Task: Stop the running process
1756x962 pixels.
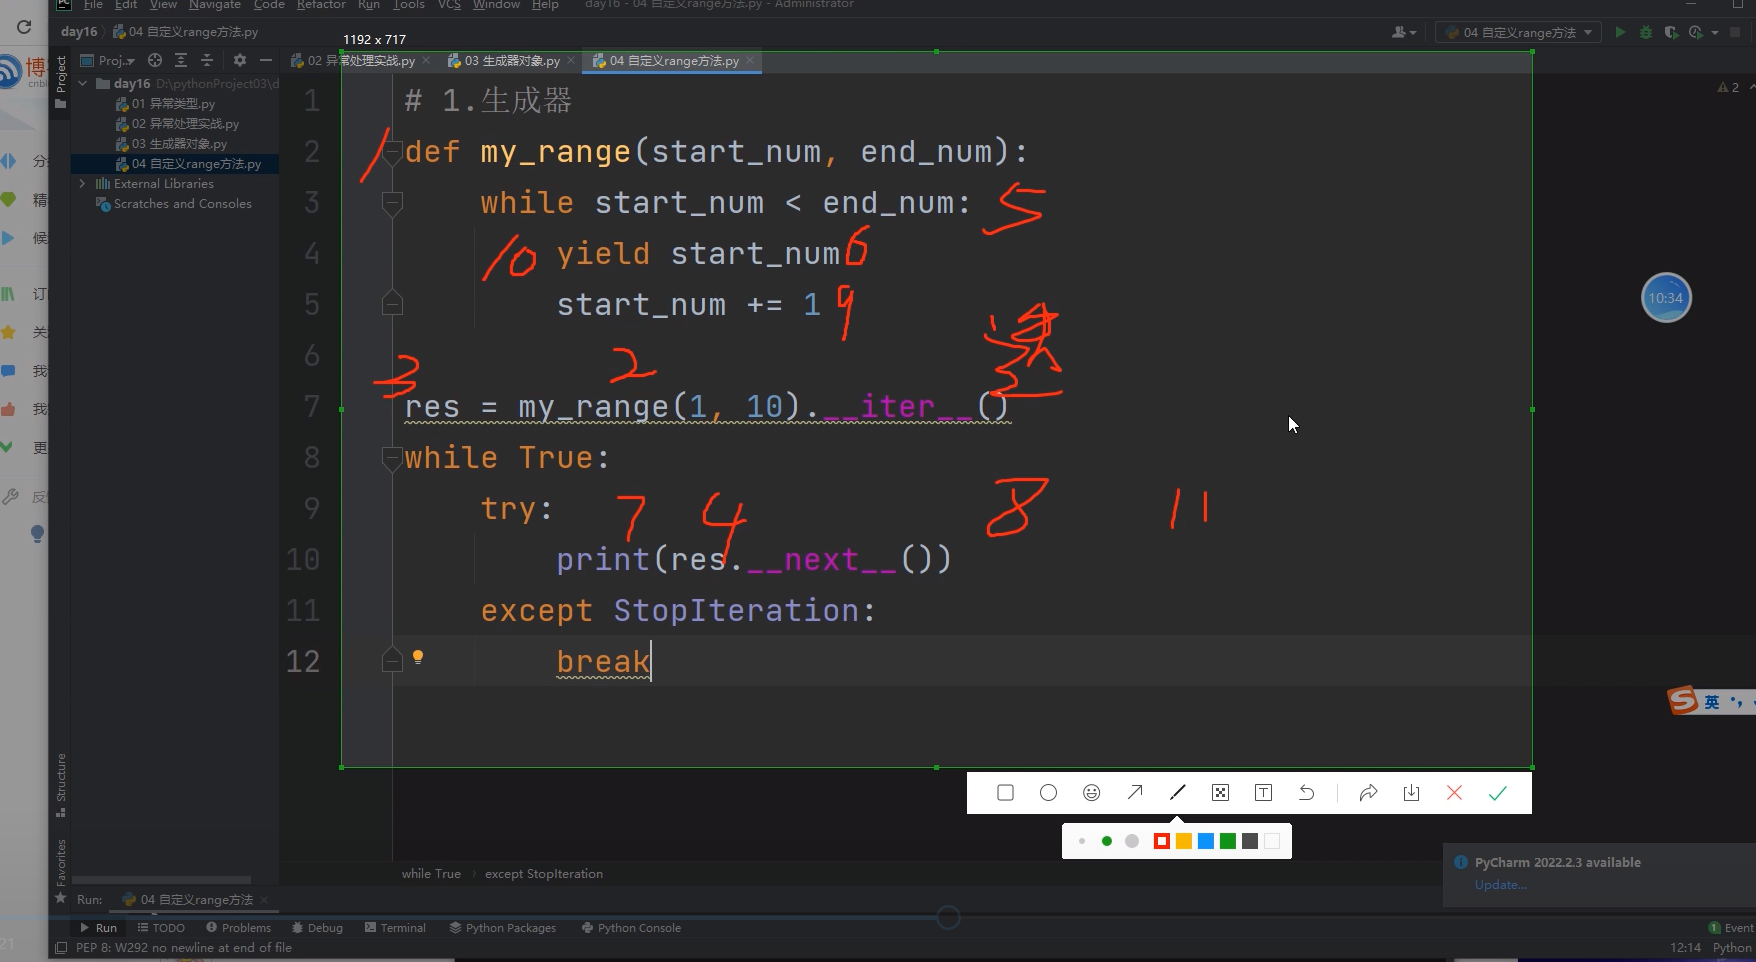Action: (x=1736, y=32)
